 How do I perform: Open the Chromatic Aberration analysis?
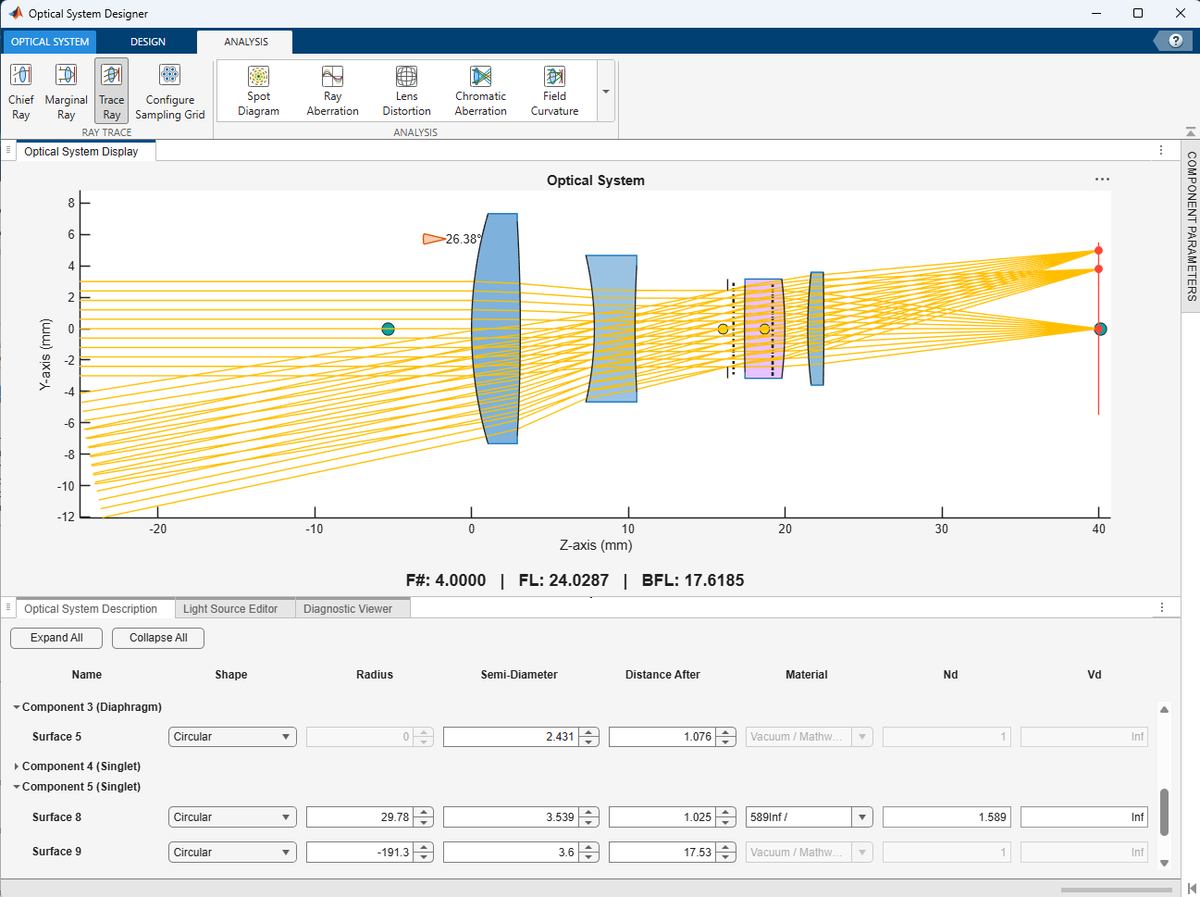(481, 91)
